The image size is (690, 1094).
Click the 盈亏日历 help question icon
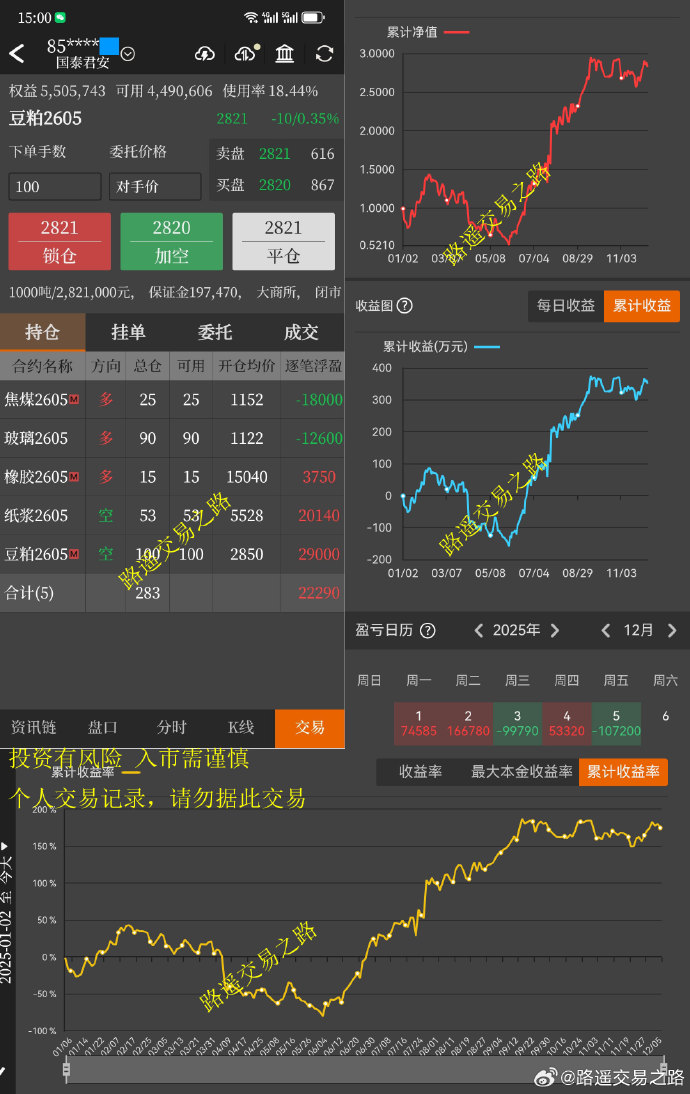(428, 631)
